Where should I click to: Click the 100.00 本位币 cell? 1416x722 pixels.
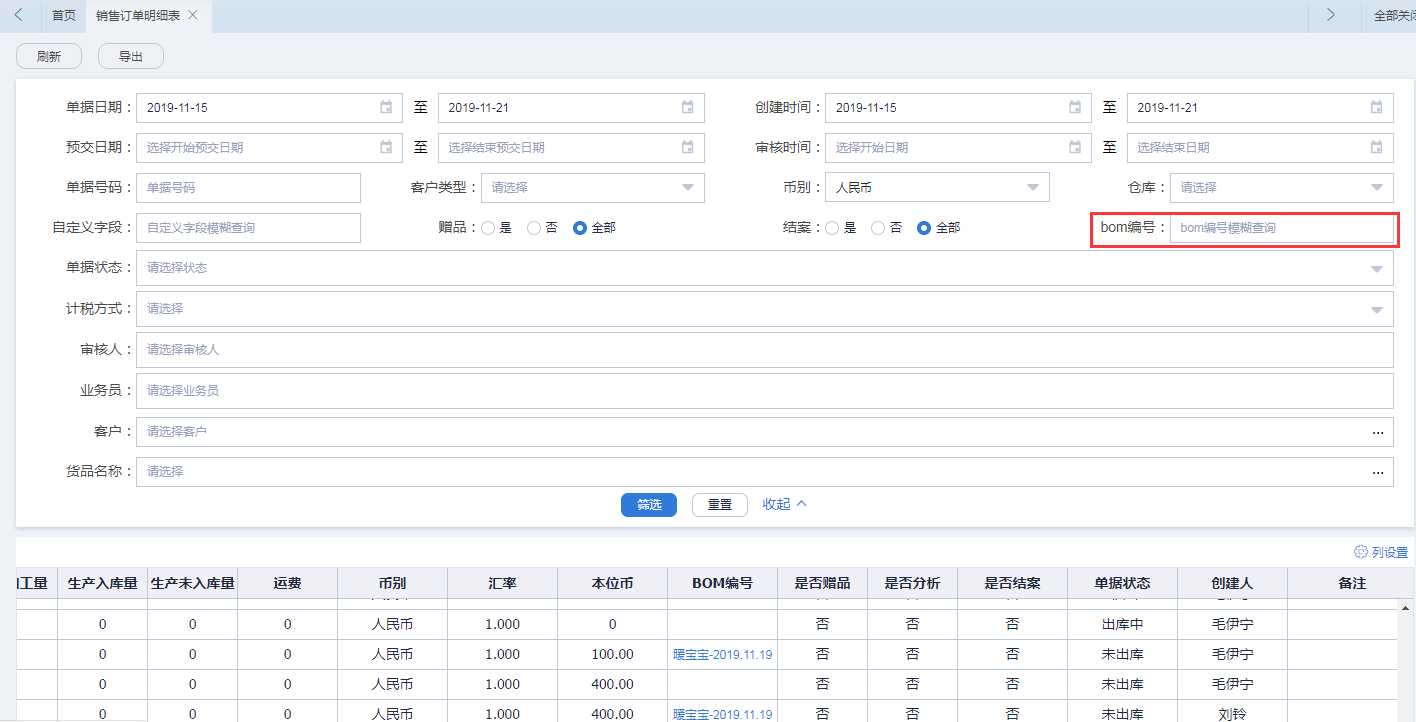point(613,655)
